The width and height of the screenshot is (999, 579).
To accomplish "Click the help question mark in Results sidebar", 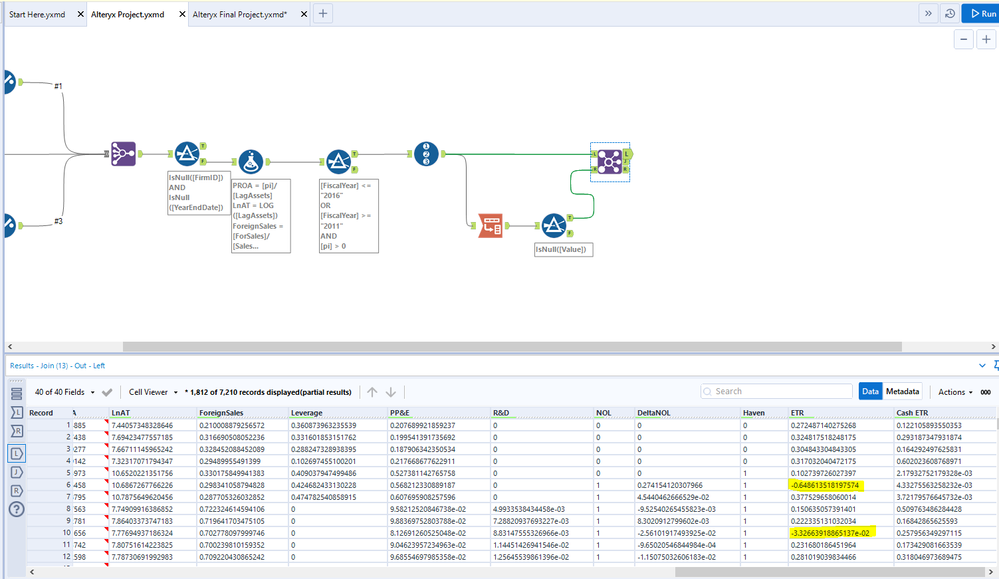I will [x=17, y=508].
